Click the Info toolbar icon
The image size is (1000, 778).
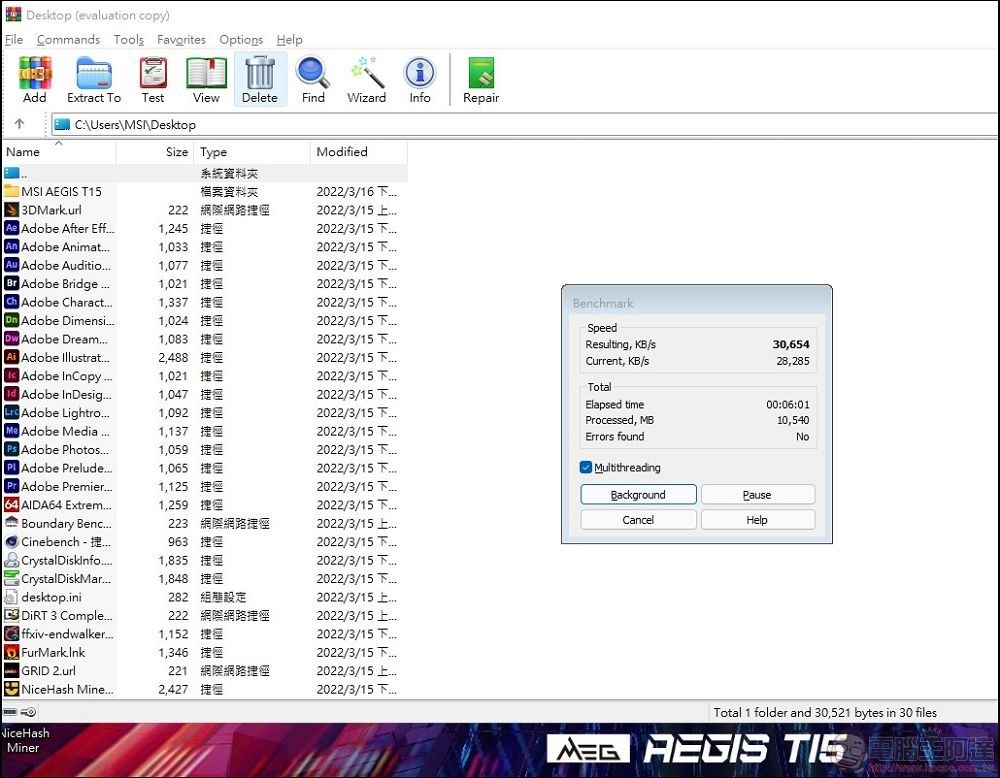[419, 80]
